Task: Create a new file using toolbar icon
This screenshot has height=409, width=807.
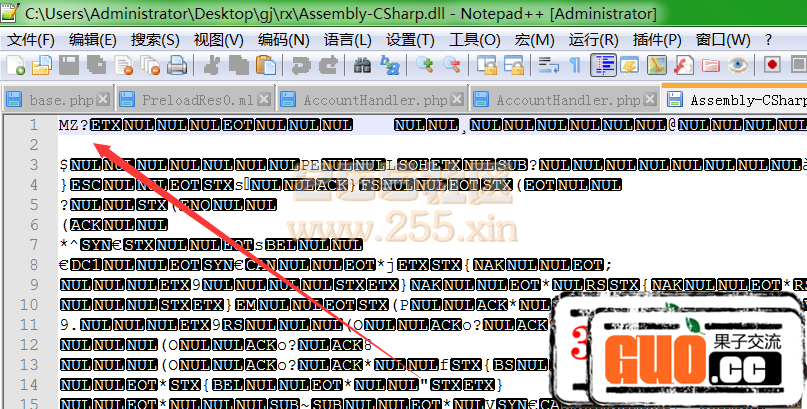Action: click(x=17, y=66)
